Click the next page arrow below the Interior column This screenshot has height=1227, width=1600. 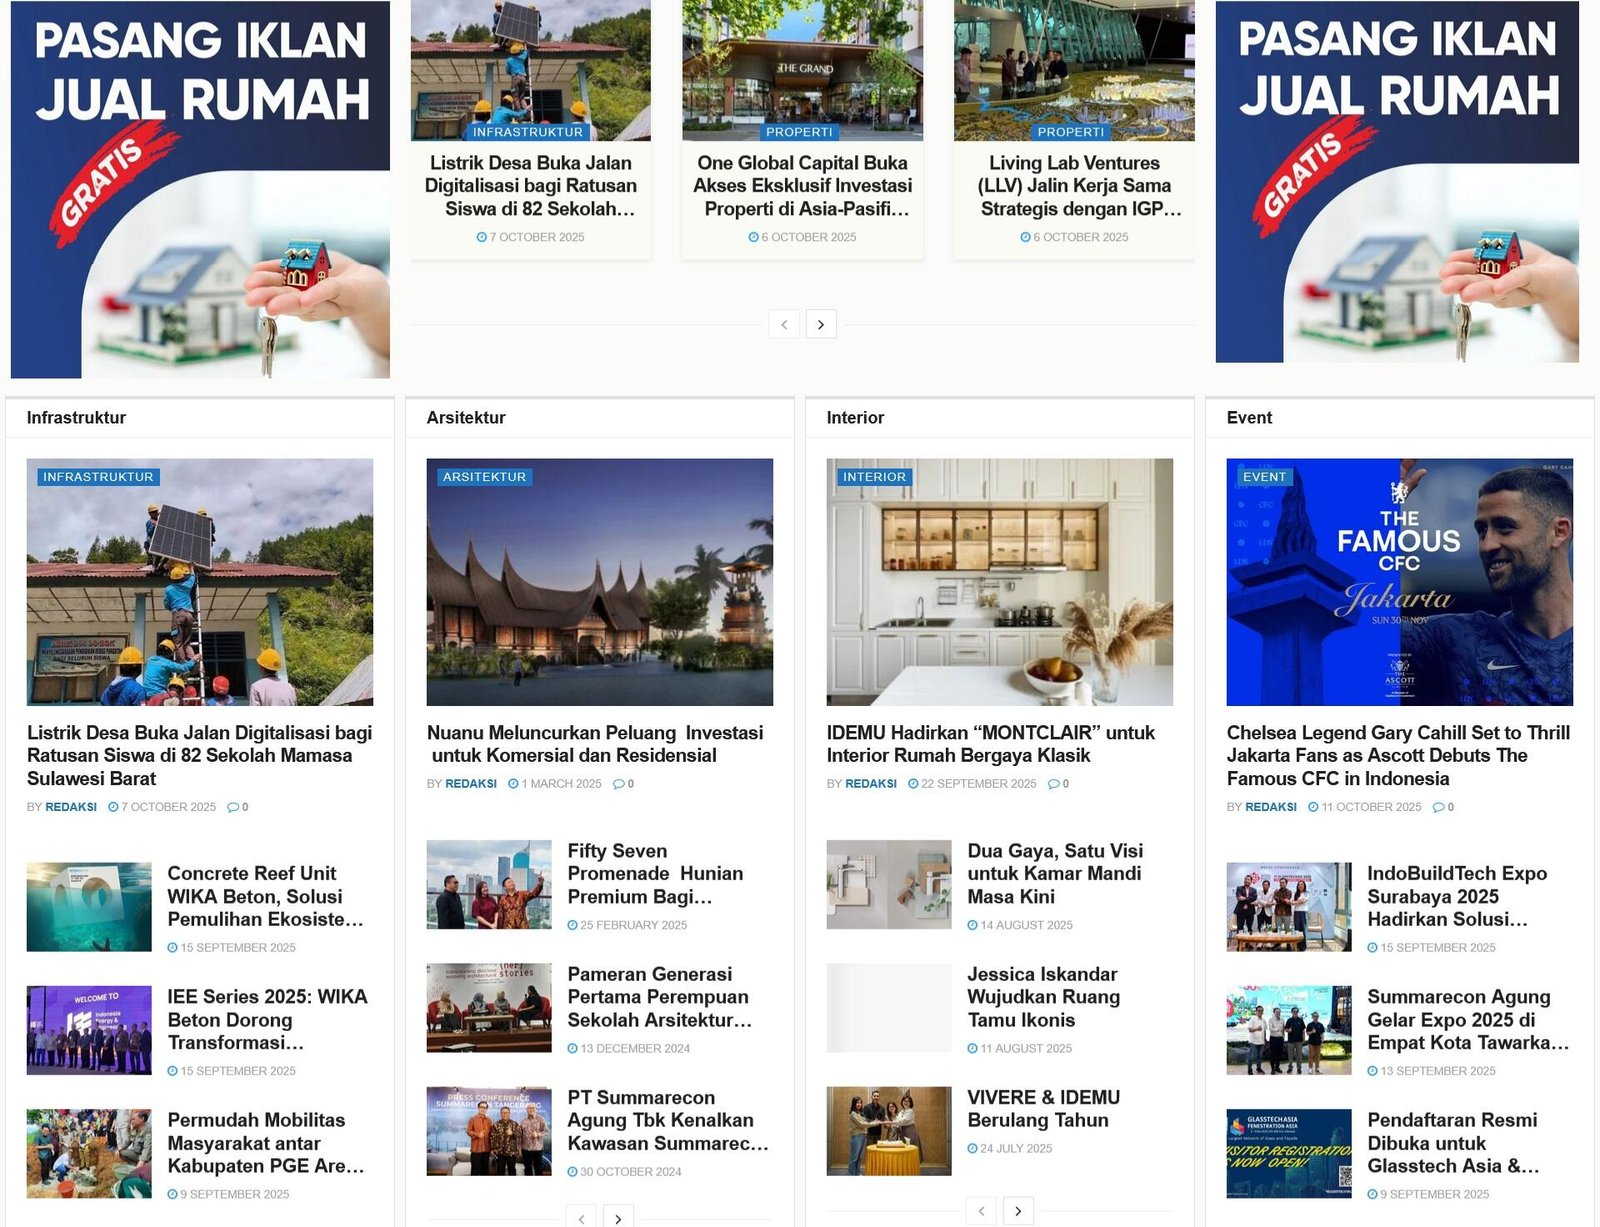coord(1019,1210)
